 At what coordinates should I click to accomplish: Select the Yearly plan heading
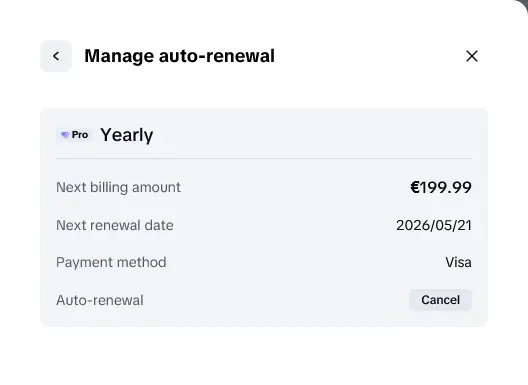point(127,135)
